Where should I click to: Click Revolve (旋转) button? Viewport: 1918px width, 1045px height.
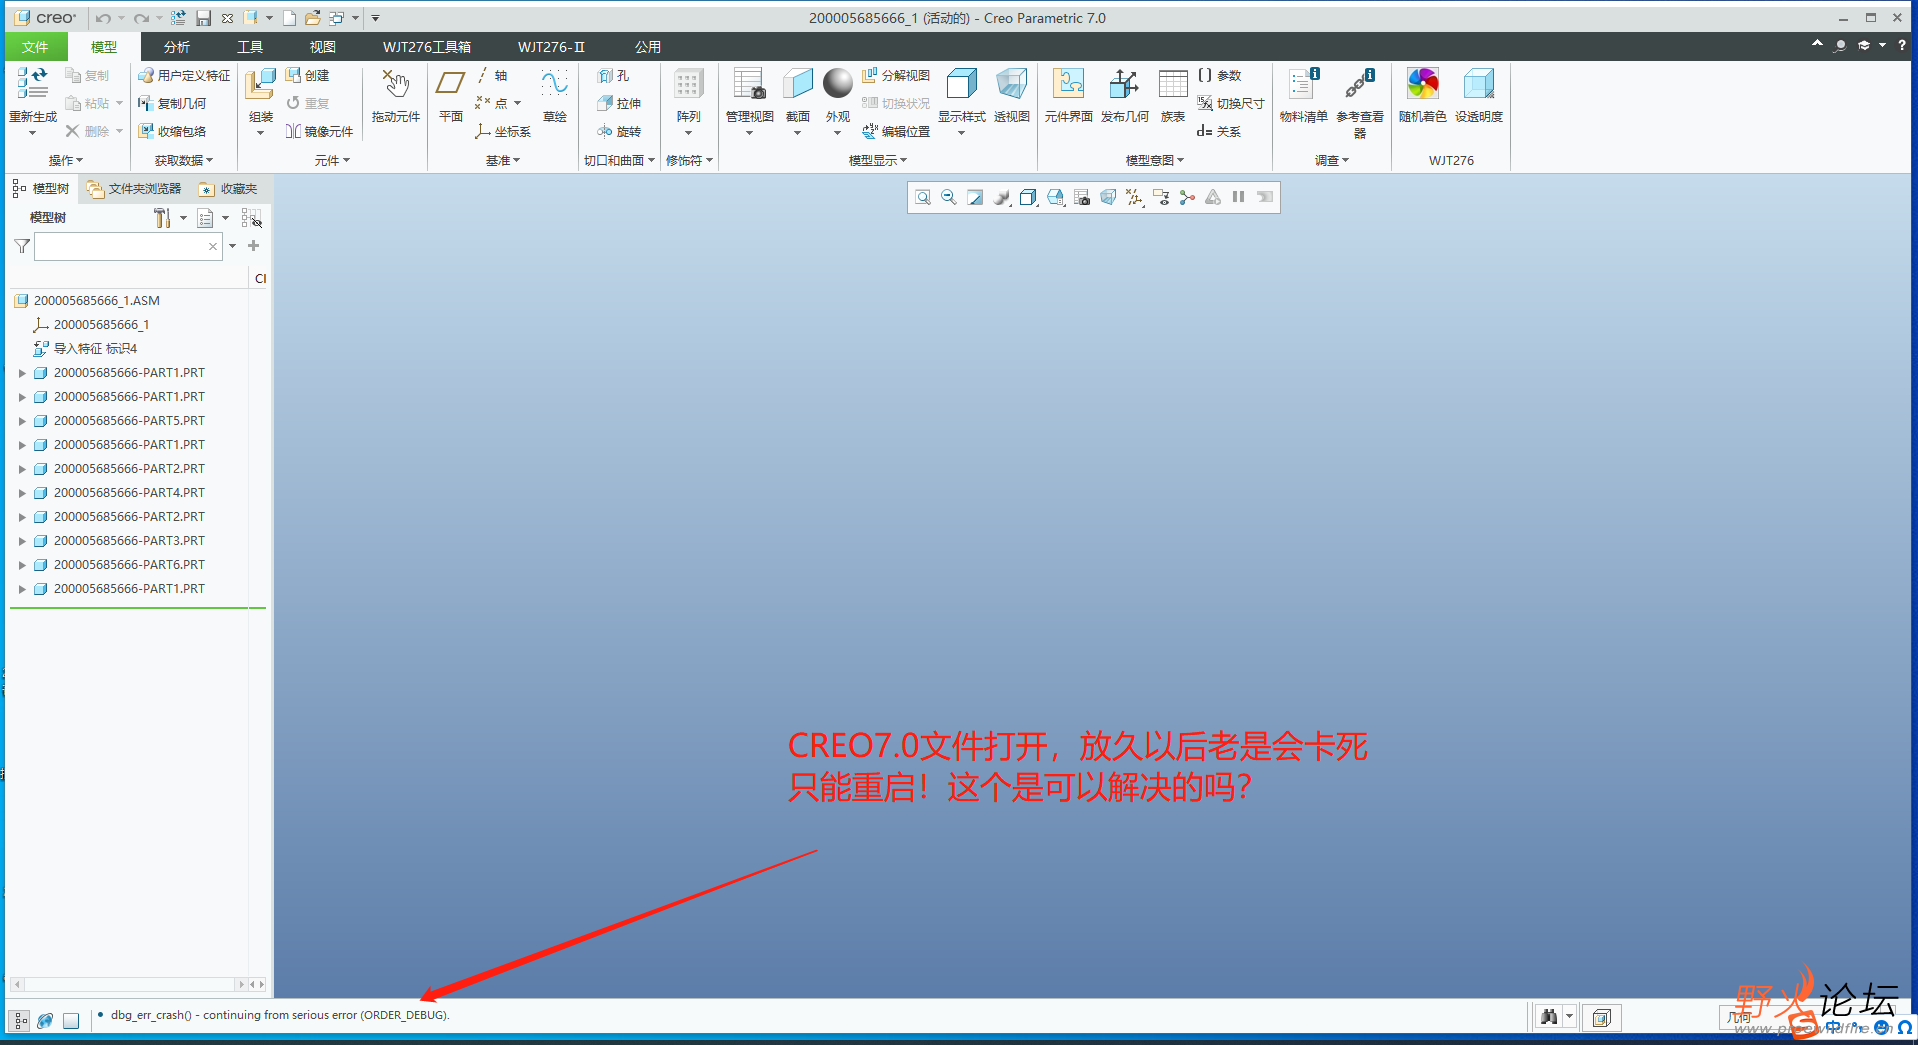point(619,131)
